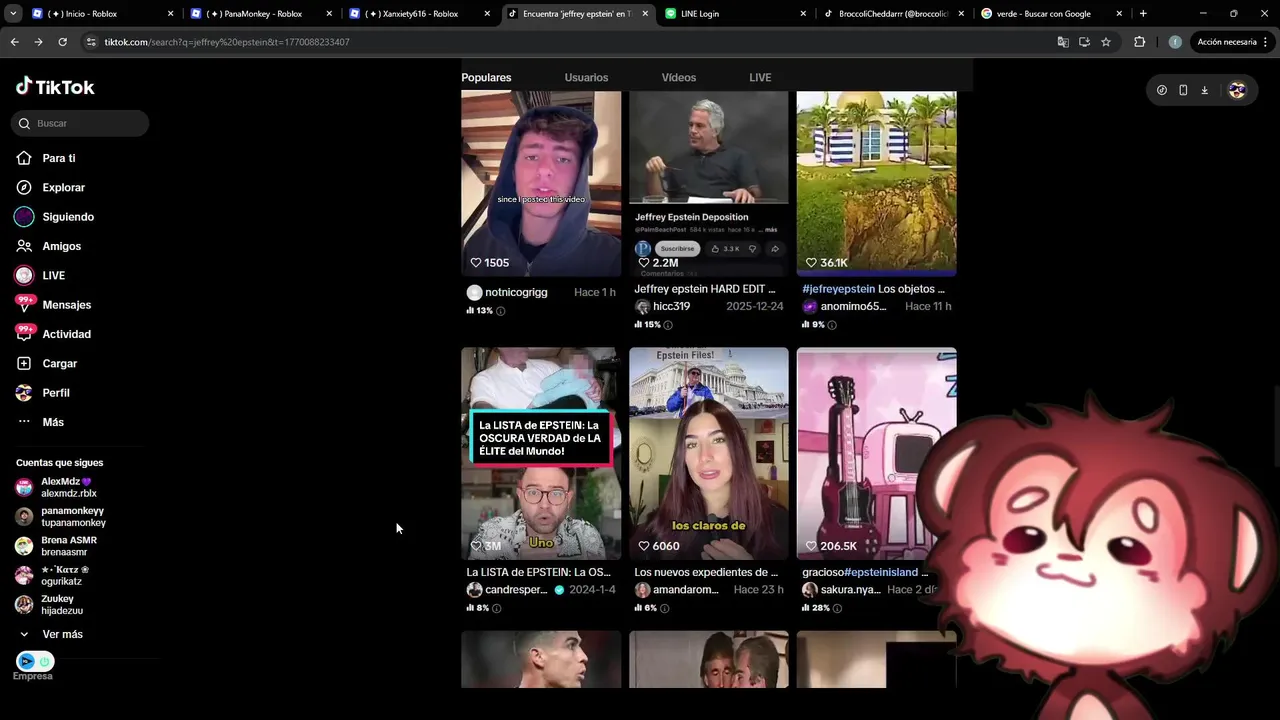Open the sakura.nya... profile link
This screenshot has width=1280, height=720.
click(x=851, y=590)
